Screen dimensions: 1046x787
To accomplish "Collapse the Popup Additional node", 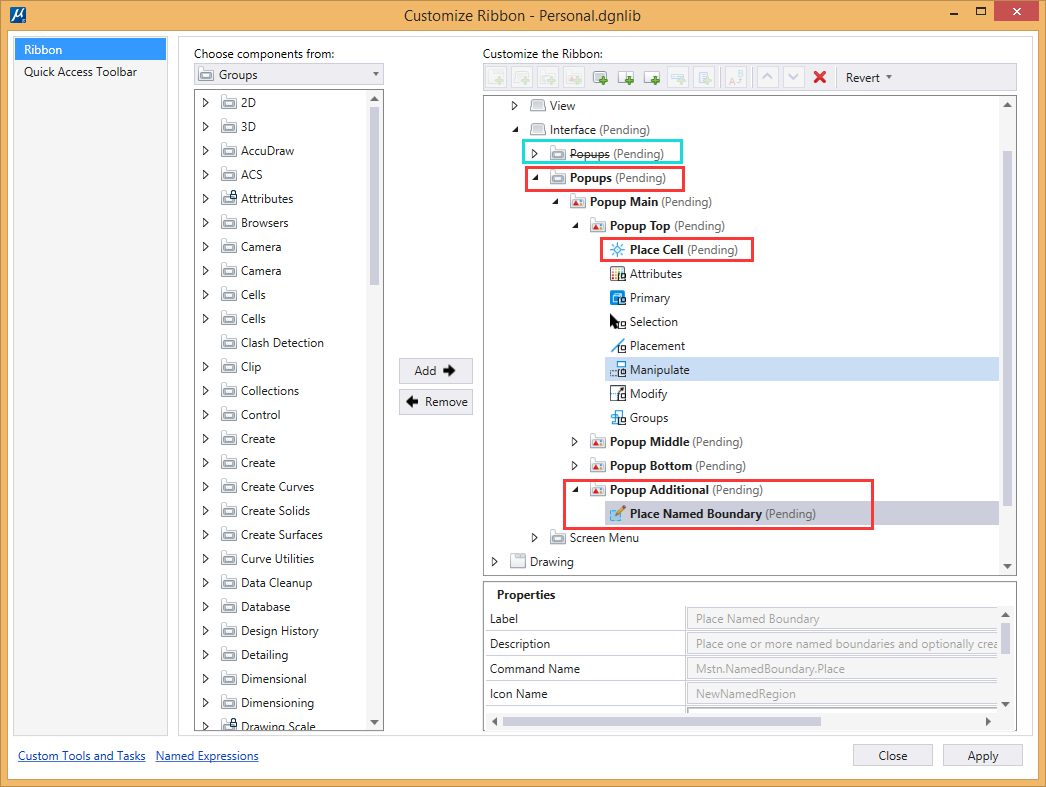I will pyautogui.click(x=575, y=490).
